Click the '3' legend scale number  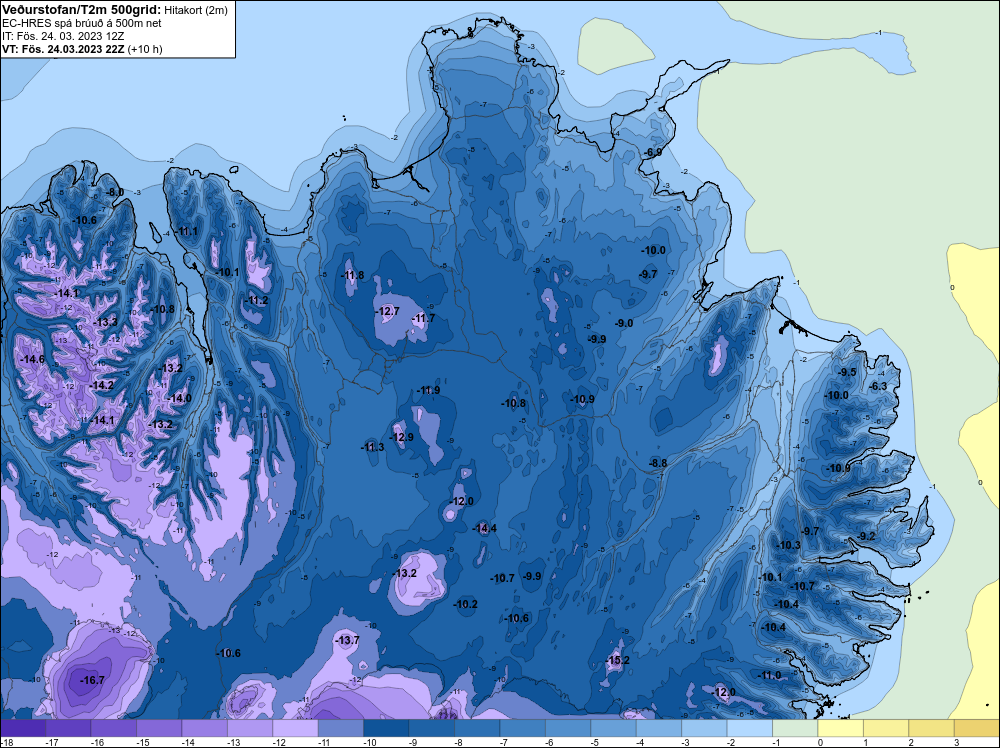pos(957,743)
